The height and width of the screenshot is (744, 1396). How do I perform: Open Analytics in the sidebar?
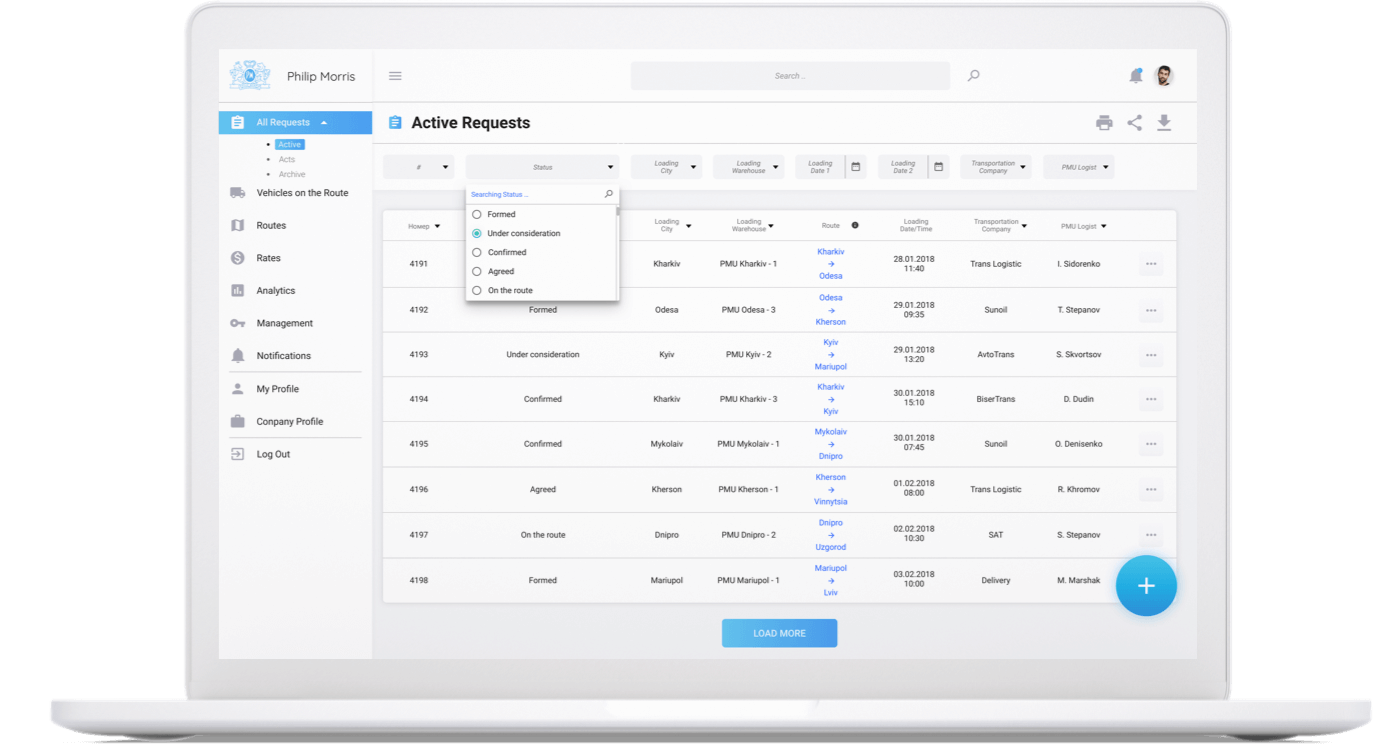click(275, 291)
